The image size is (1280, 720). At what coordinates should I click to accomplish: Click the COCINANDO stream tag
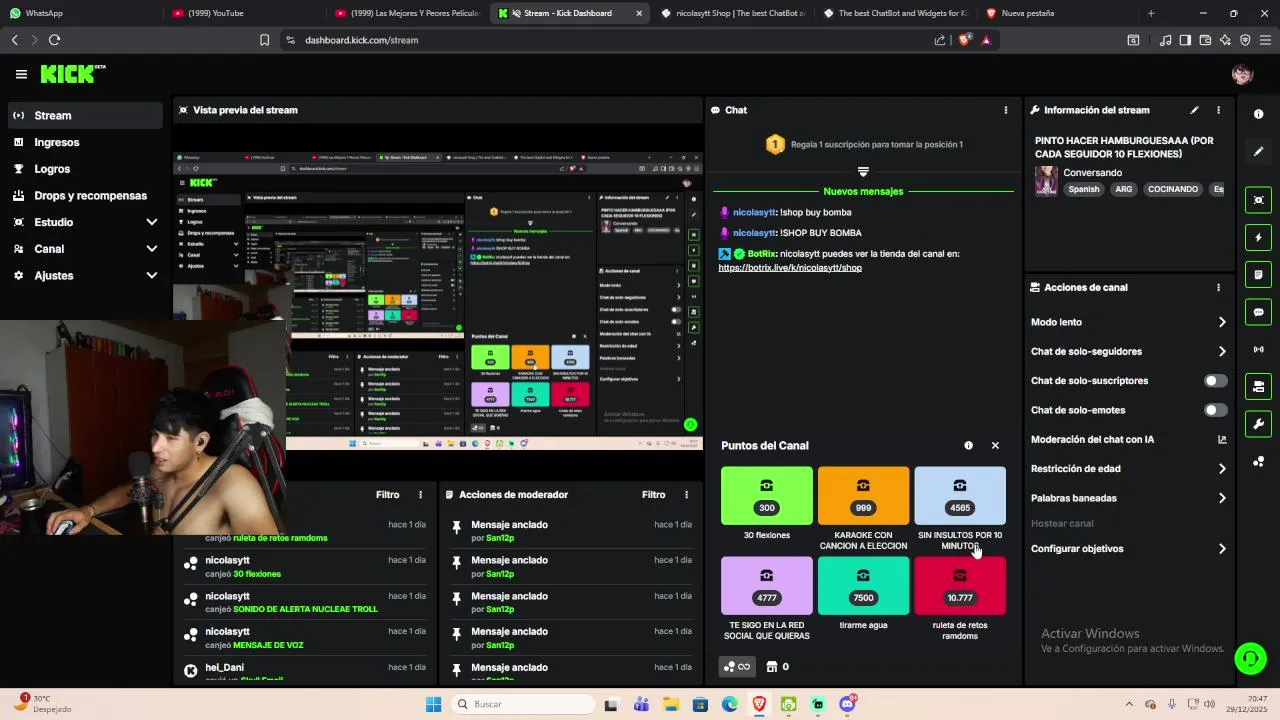[x=1173, y=189]
